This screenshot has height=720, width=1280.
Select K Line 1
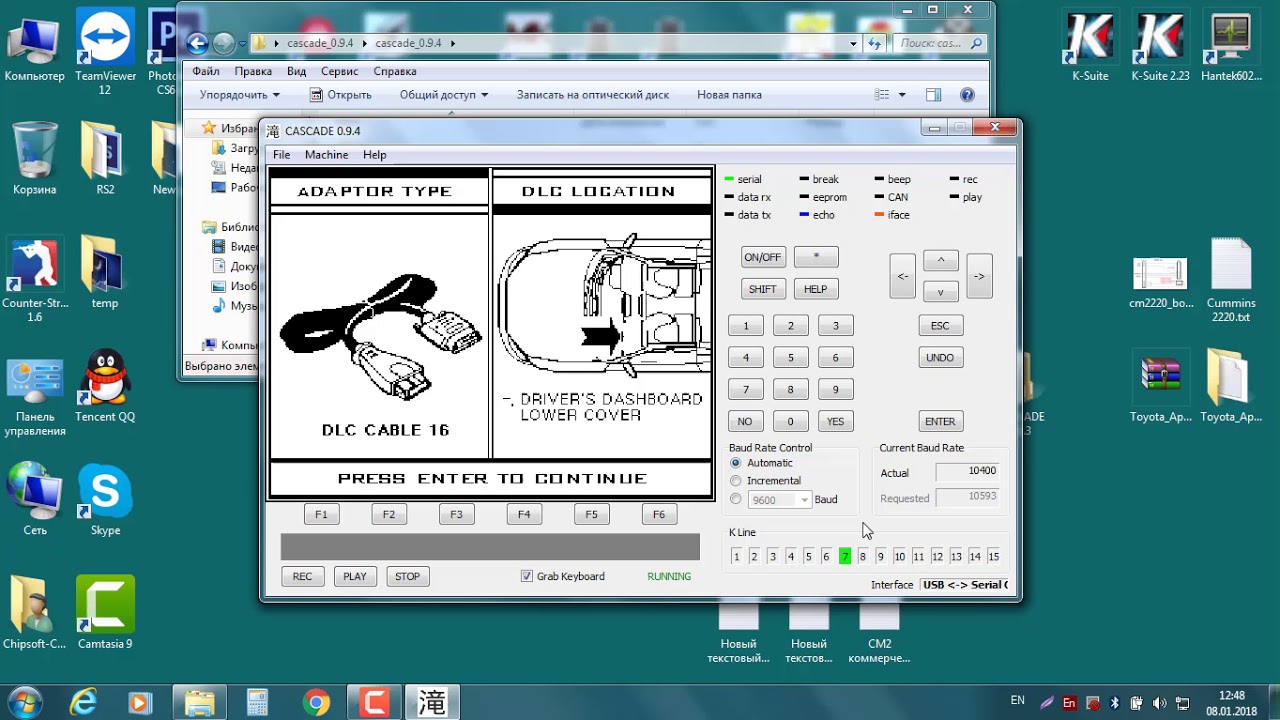pyautogui.click(x=736, y=556)
